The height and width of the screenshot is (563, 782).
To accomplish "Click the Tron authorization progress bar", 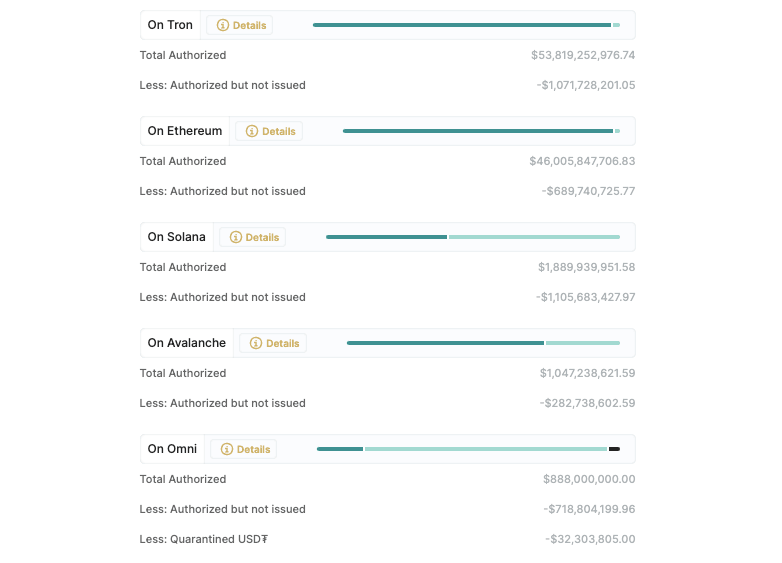I will click(465, 25).
